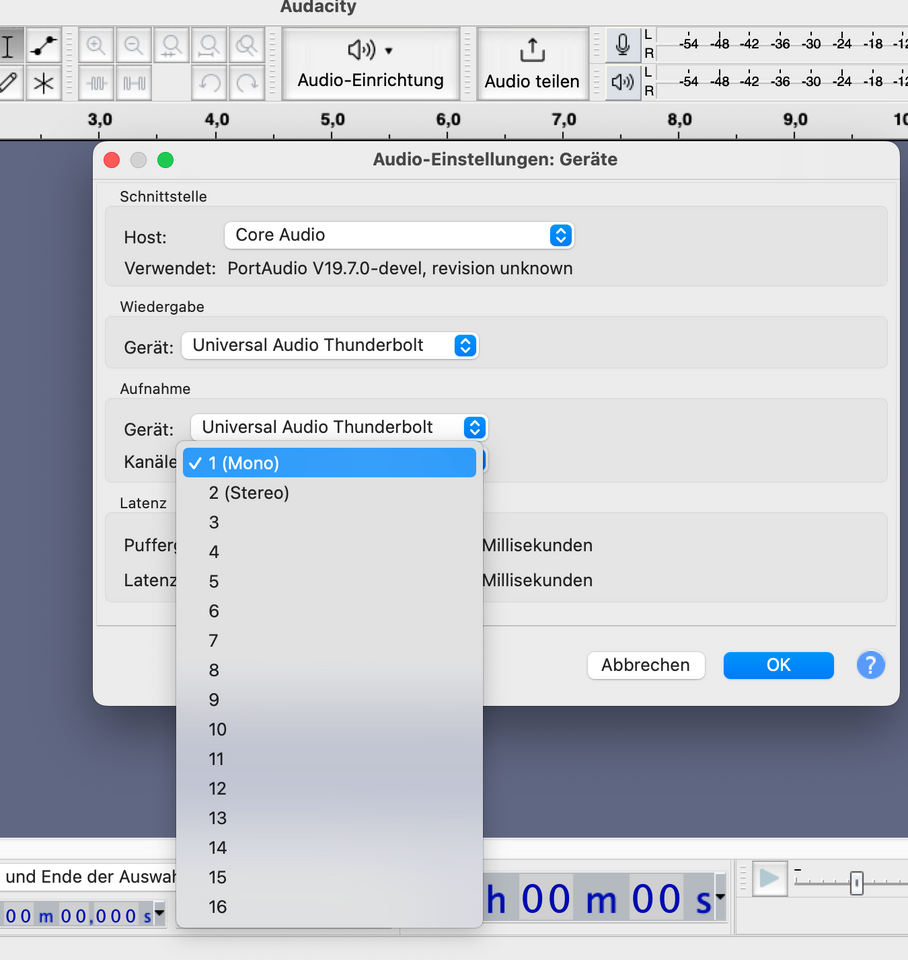Select the Multi-tool asterisk icon
Viewport: 908px width, 960px height.
43,83
